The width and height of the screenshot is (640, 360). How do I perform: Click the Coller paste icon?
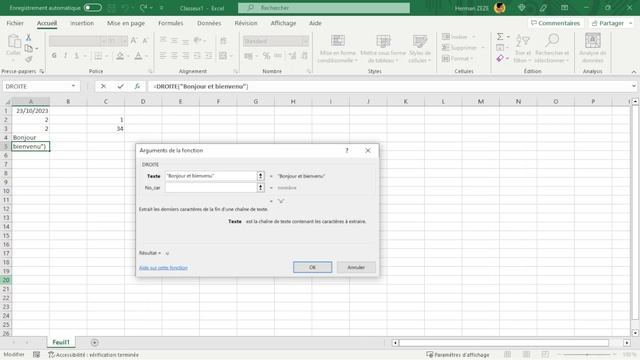point(14,41)
